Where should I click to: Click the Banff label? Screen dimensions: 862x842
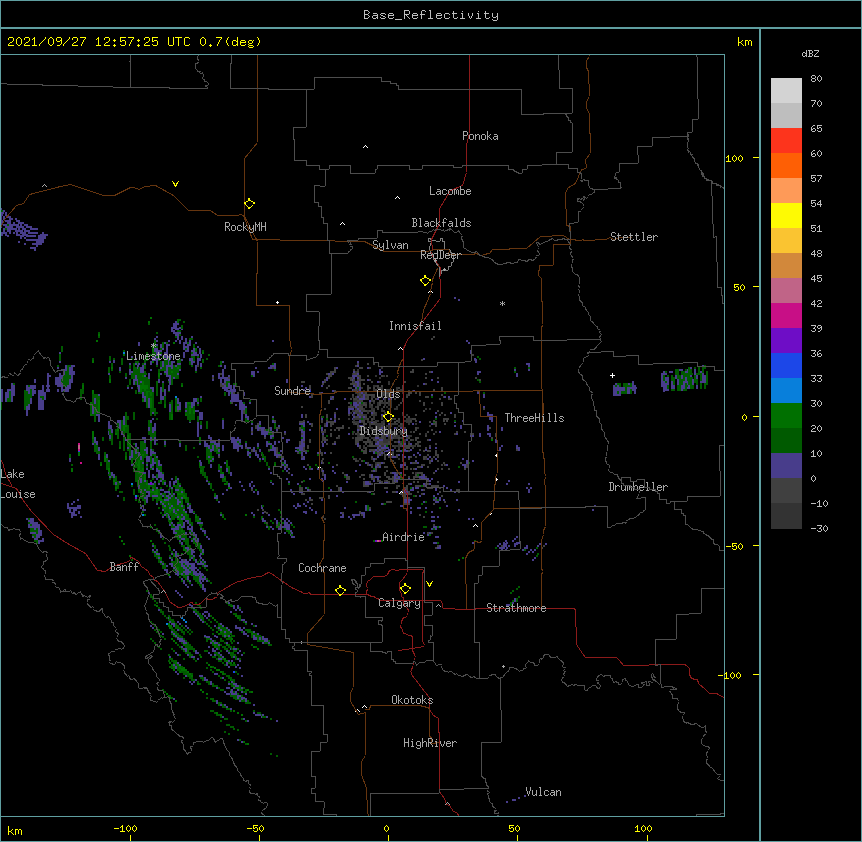pyautogui.click(x=124, y=567)
